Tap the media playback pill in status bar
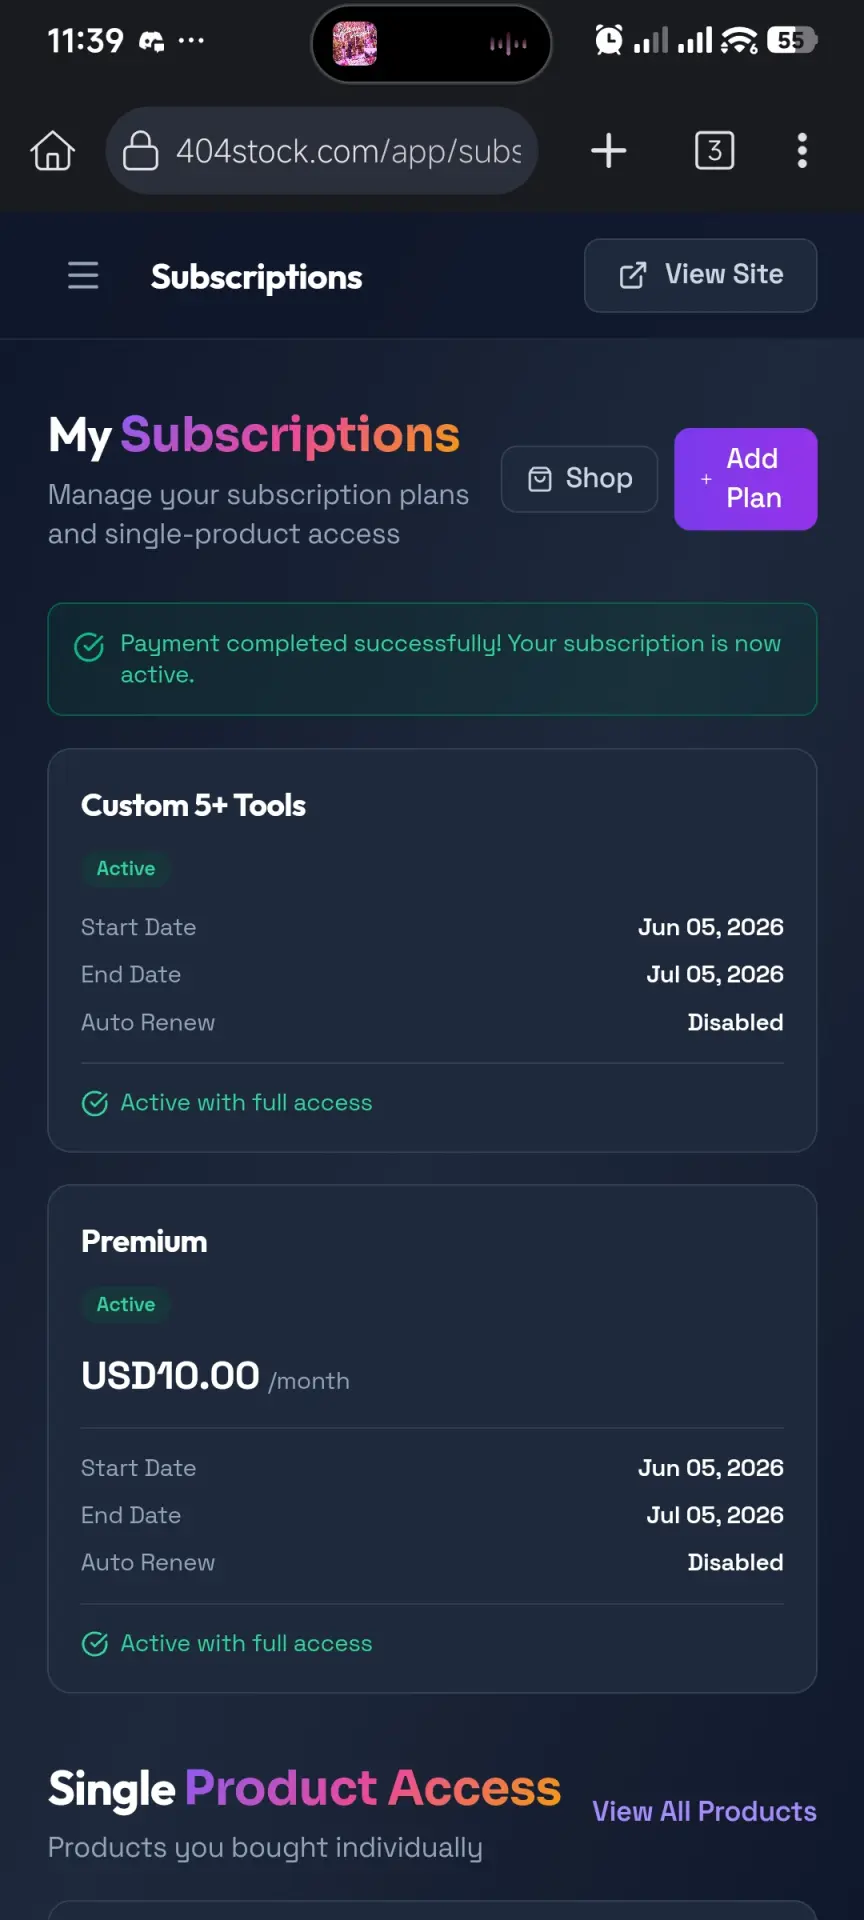This screenshot has width=864, height=1920. coord(431,44)
